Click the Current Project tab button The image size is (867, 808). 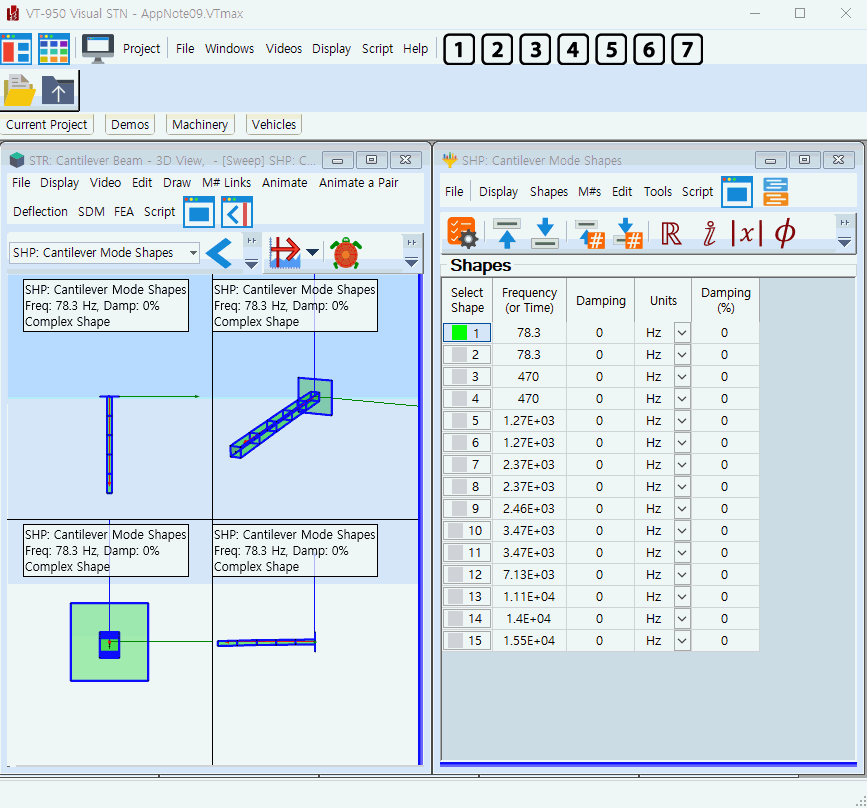point(46,124)
